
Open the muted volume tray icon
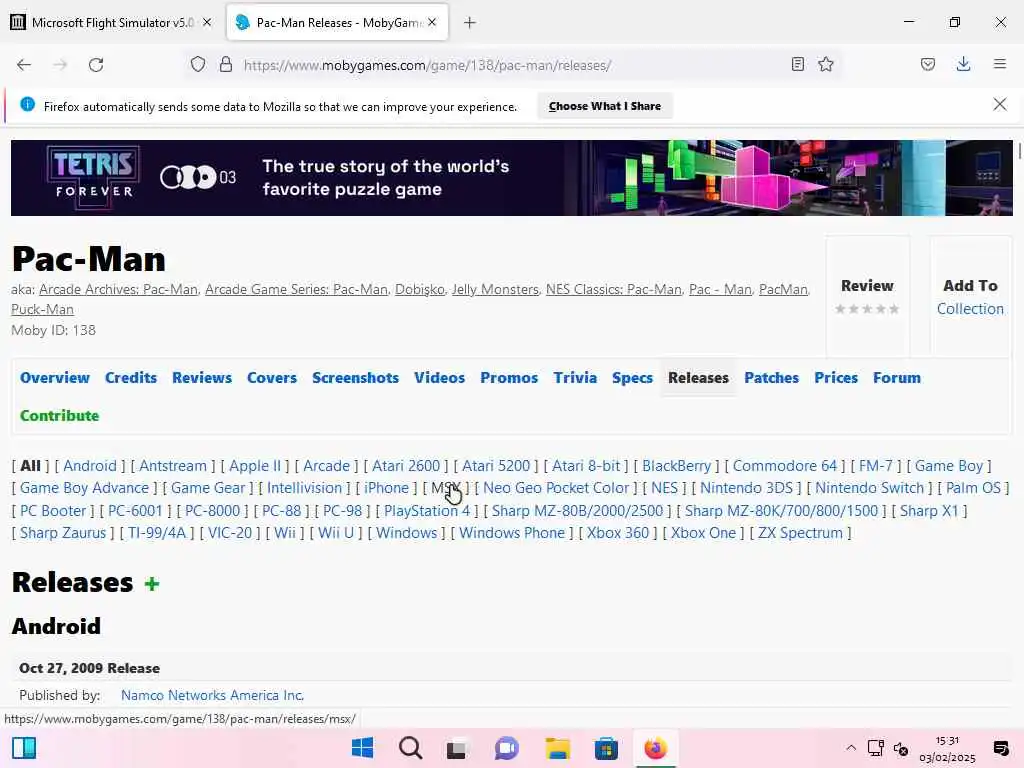coord(901,748)
